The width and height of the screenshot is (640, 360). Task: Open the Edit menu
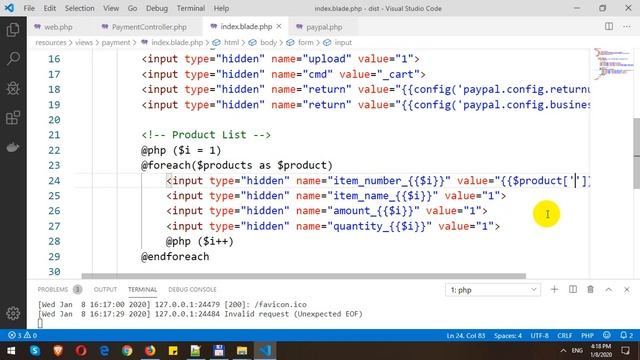tap(49, 8)
